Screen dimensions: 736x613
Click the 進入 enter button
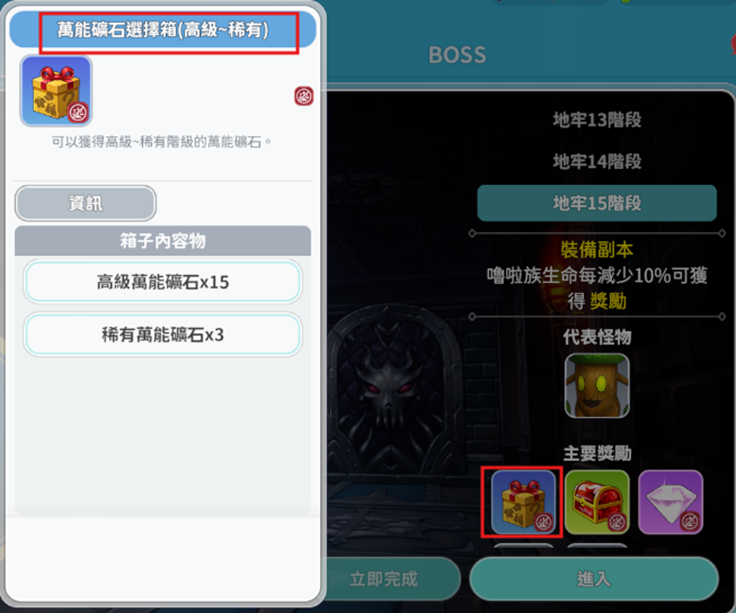(x=594, y=578)
